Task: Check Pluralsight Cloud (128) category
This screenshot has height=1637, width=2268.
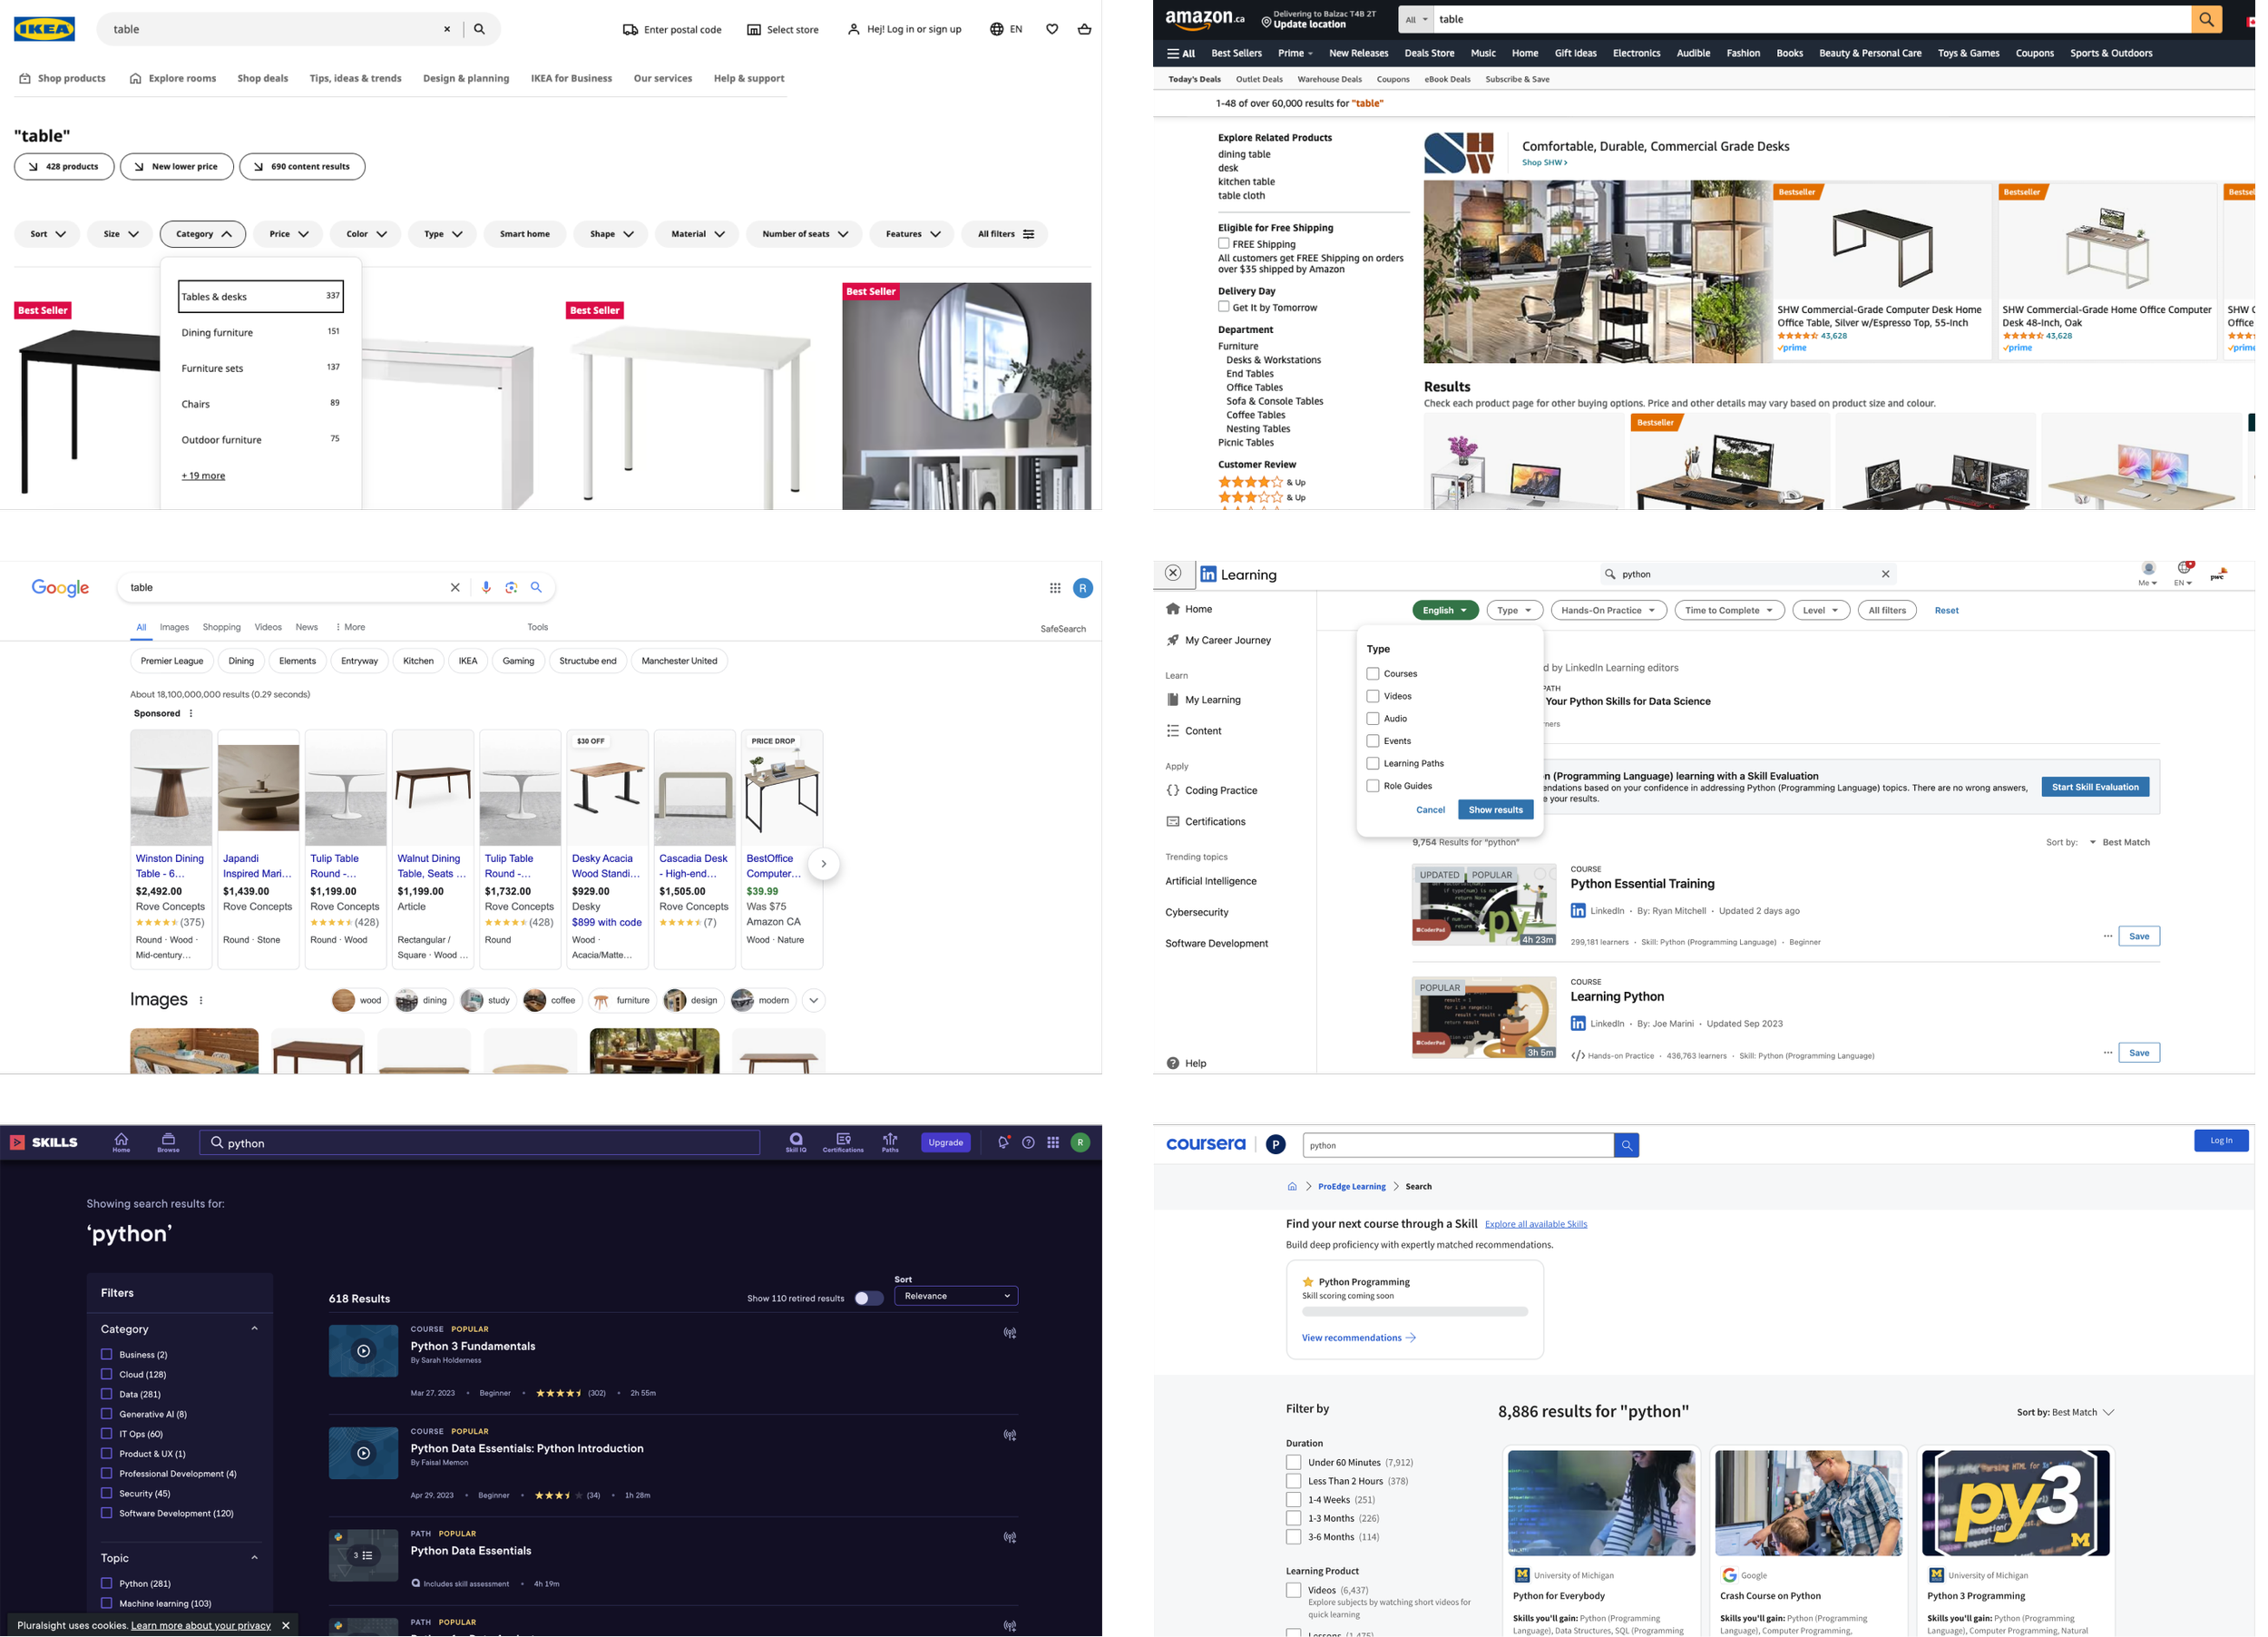Action: 106,1373
